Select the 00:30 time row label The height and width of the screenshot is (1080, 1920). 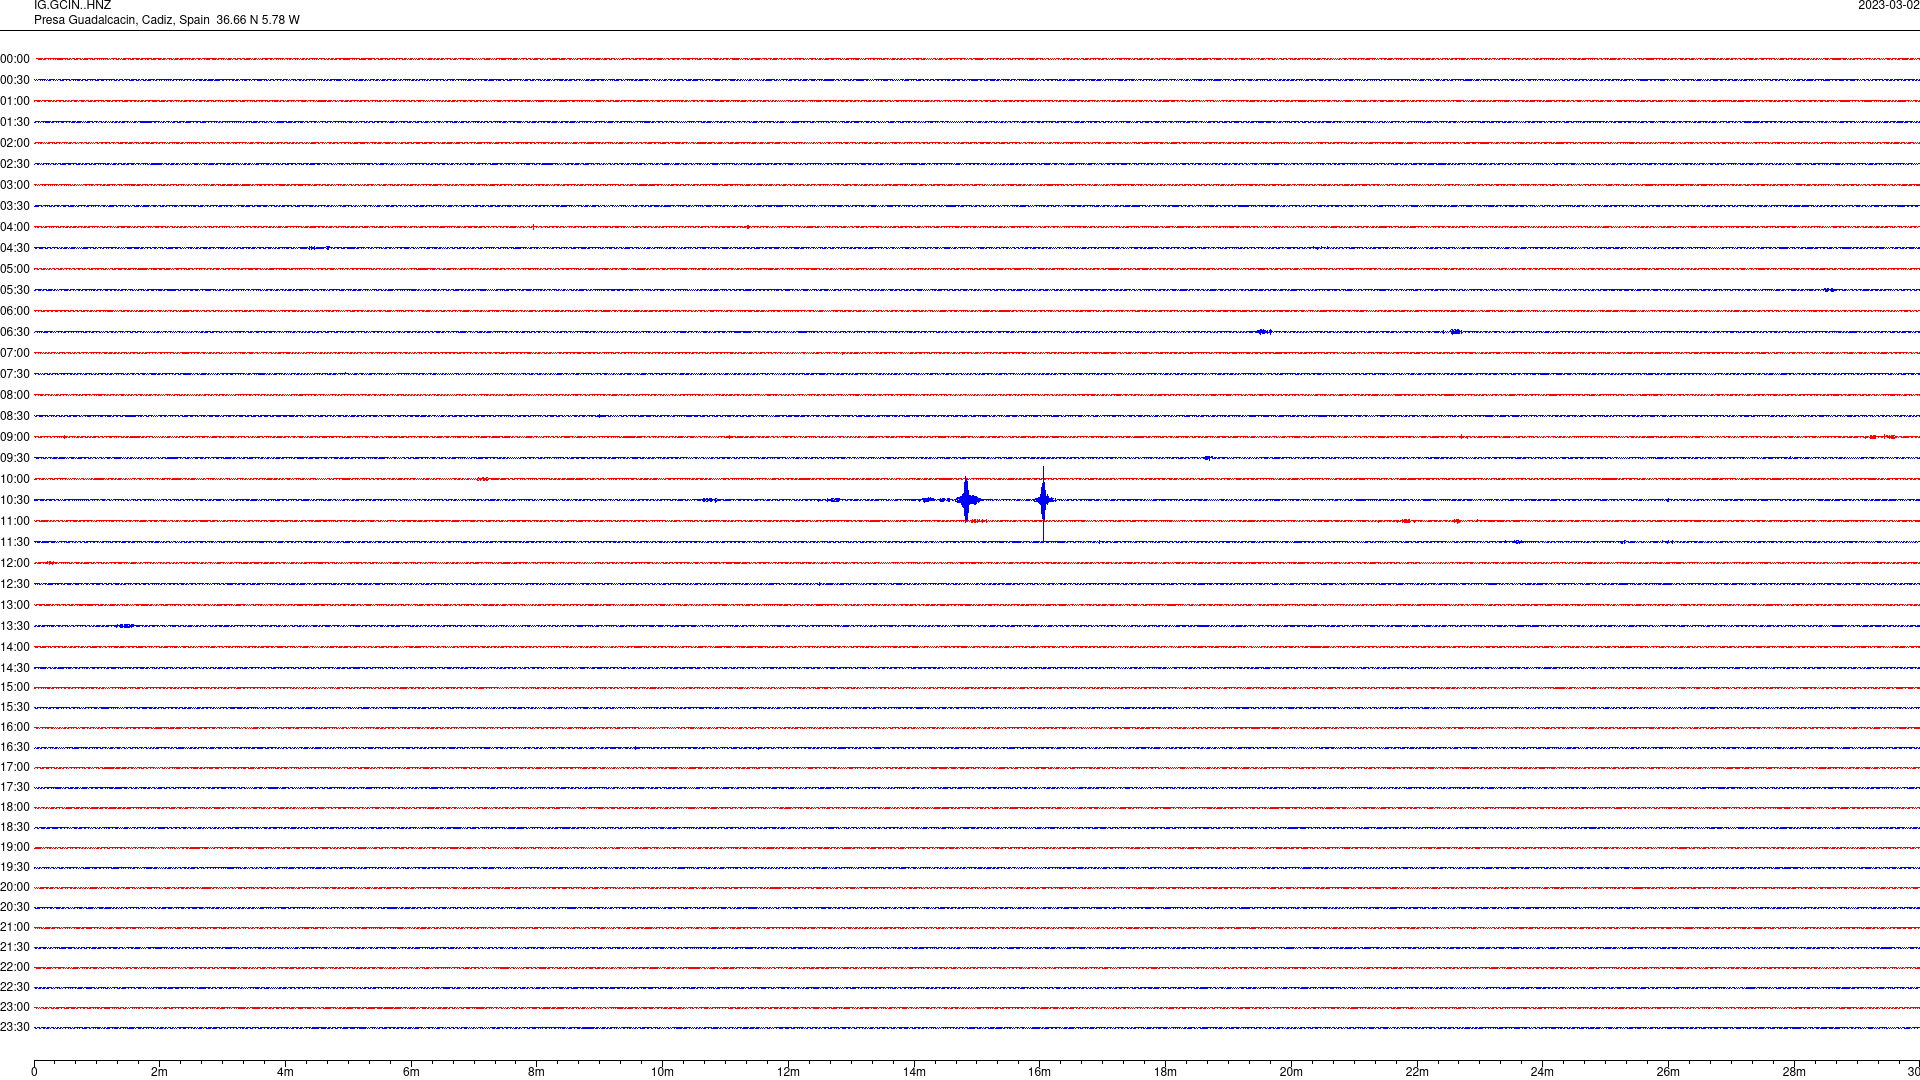(x=15, y=80)
